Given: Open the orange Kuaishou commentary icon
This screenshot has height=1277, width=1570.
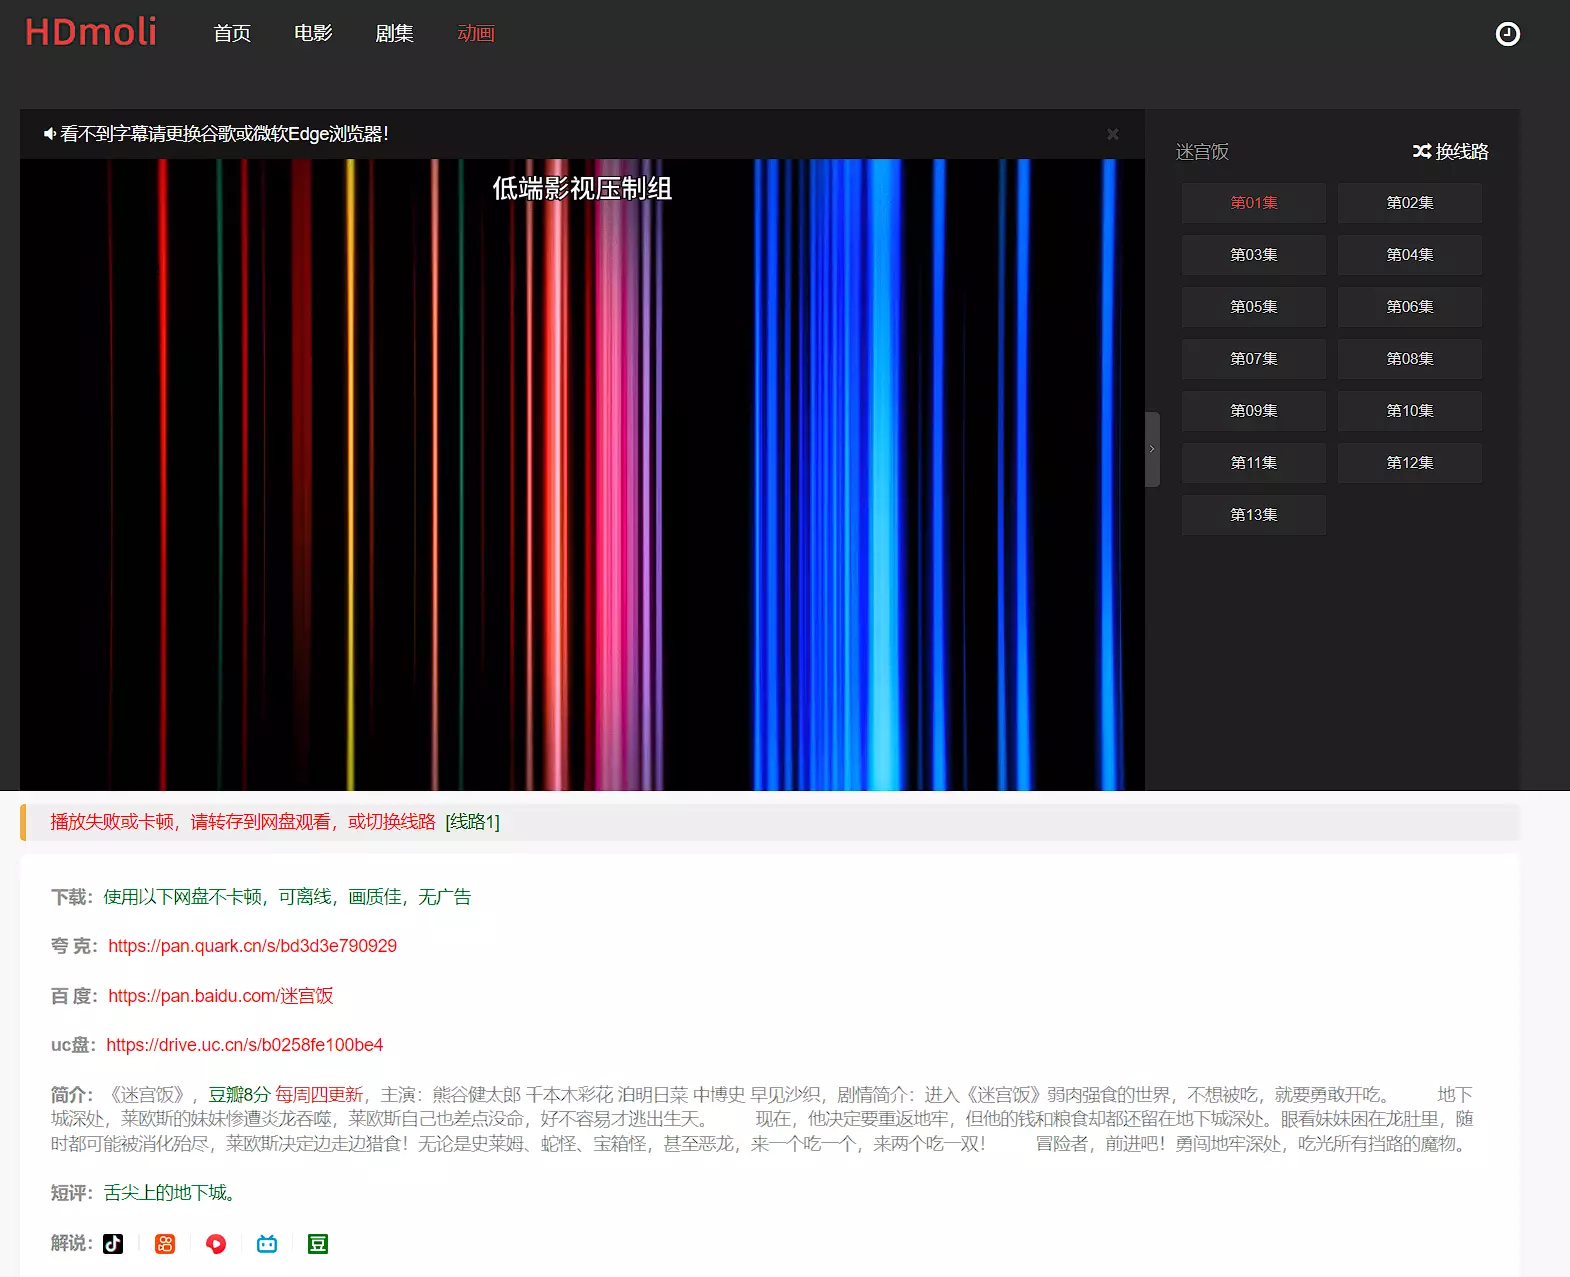Looking at the screenshot, I should click(165, 1243).
